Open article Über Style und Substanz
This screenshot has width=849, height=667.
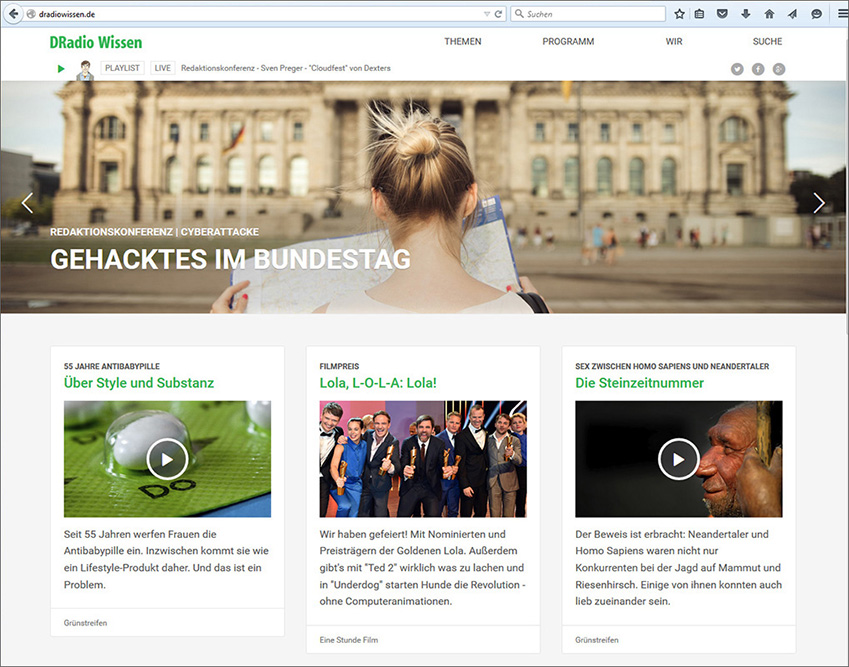tap(139, 383)
